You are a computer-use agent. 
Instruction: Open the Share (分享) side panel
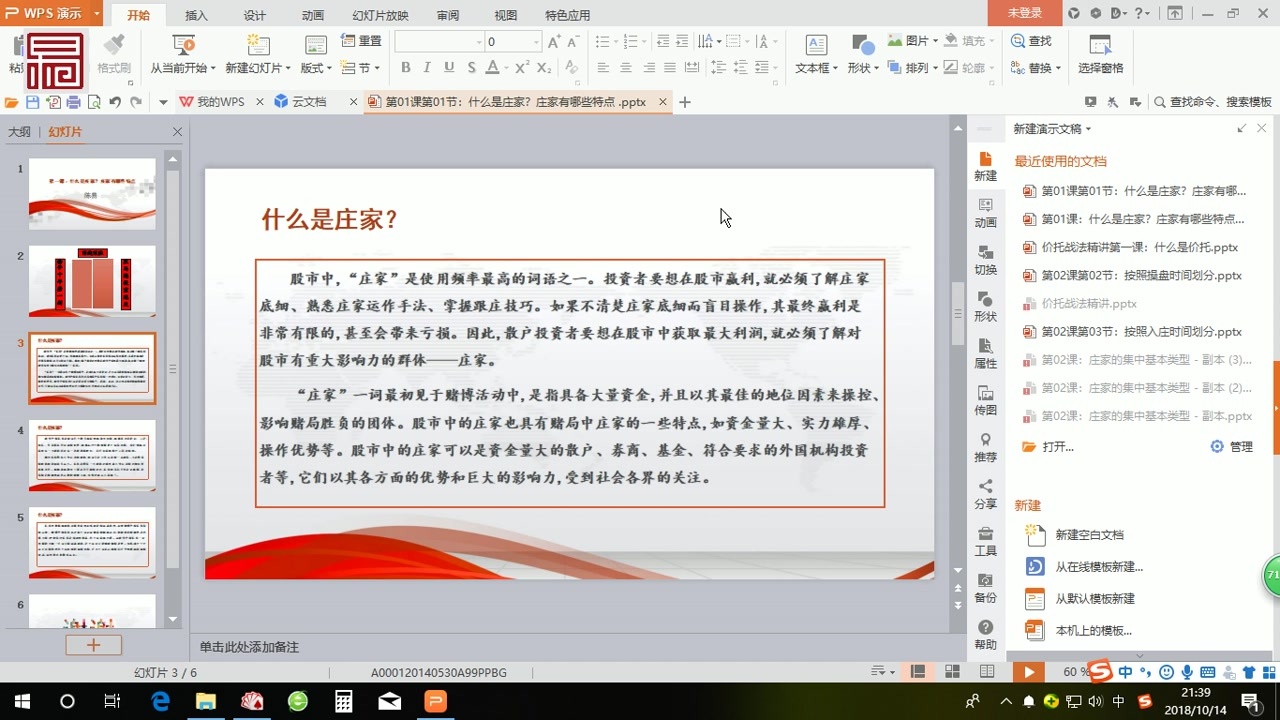click(x=985, y=493)
